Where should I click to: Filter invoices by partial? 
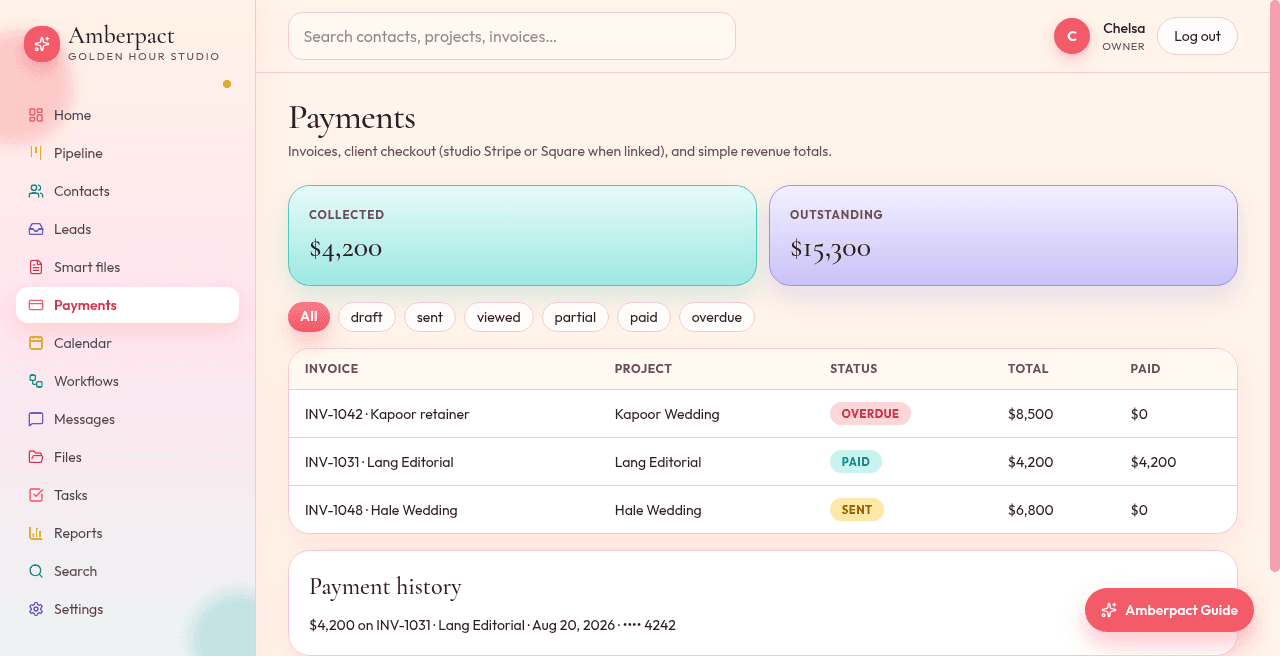[x=575, y=317]
